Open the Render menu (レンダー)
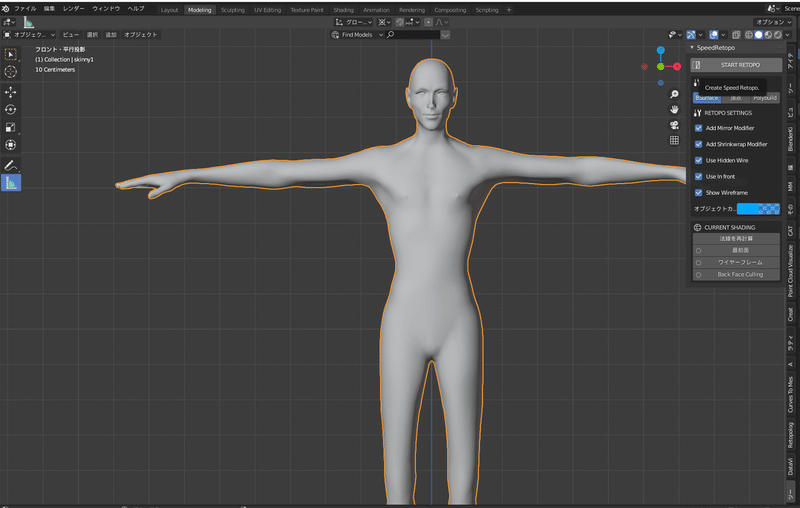 click(74, 8)
